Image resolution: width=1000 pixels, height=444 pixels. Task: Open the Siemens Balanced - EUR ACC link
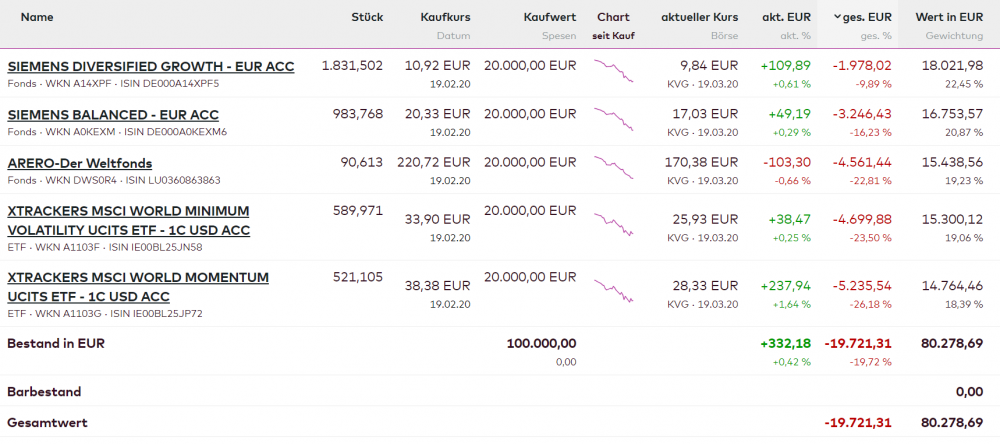coord(113,115)
